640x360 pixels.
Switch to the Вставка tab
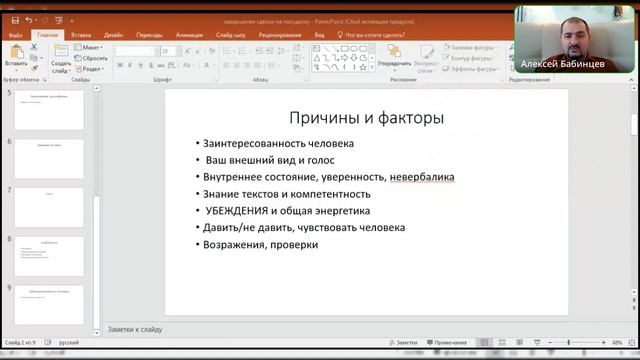tap(81, 35)
